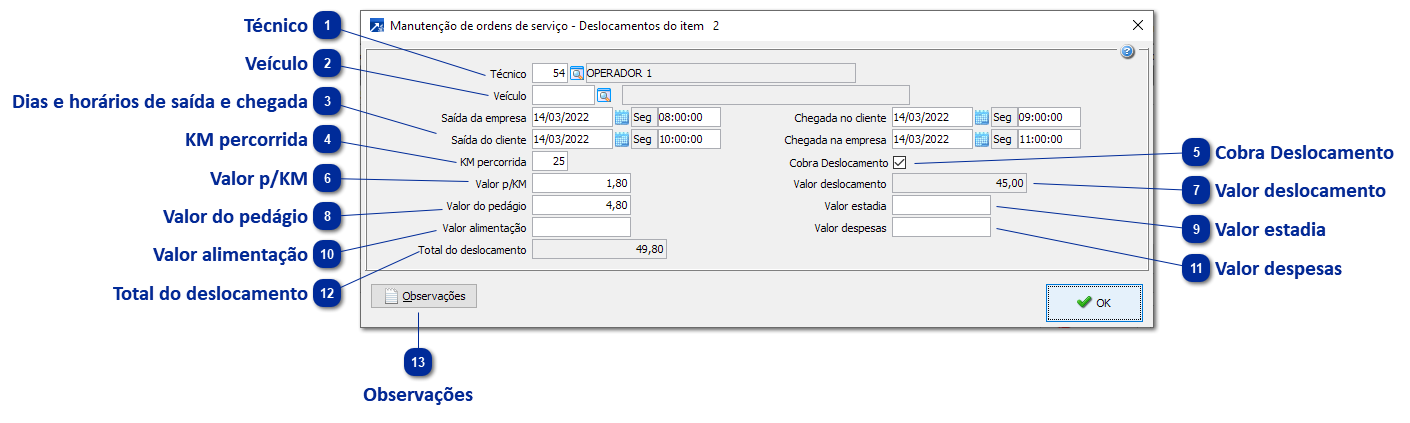Confirm with the OK button

click(1094, 303)
